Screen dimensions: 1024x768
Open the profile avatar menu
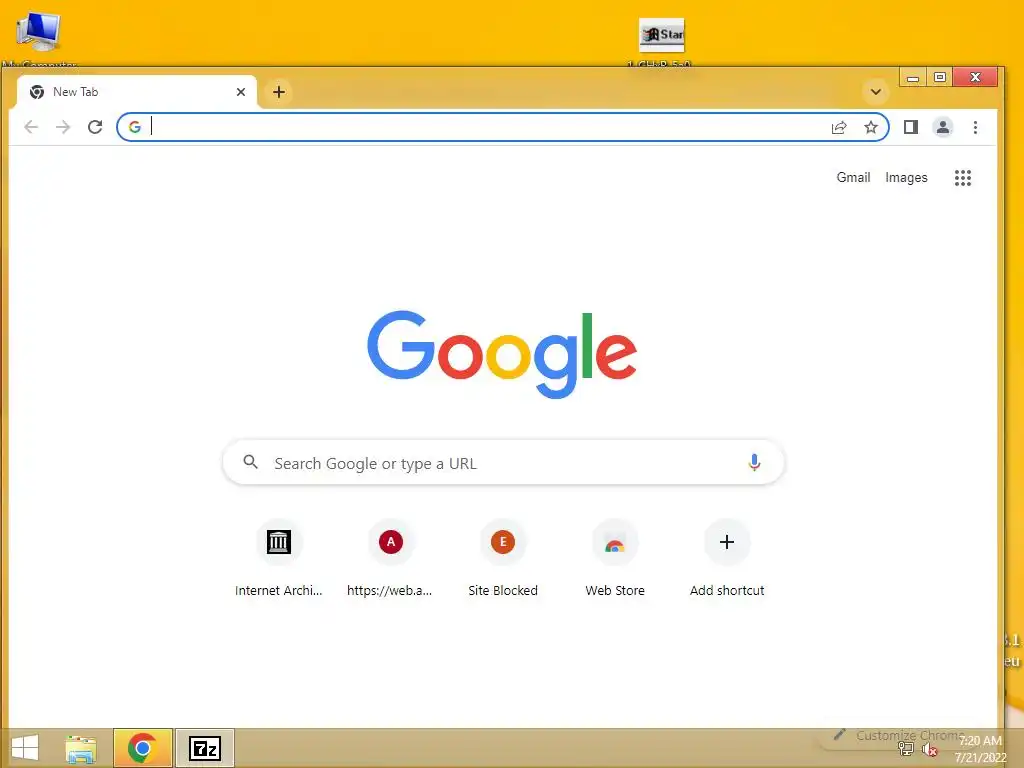(942, 127)
